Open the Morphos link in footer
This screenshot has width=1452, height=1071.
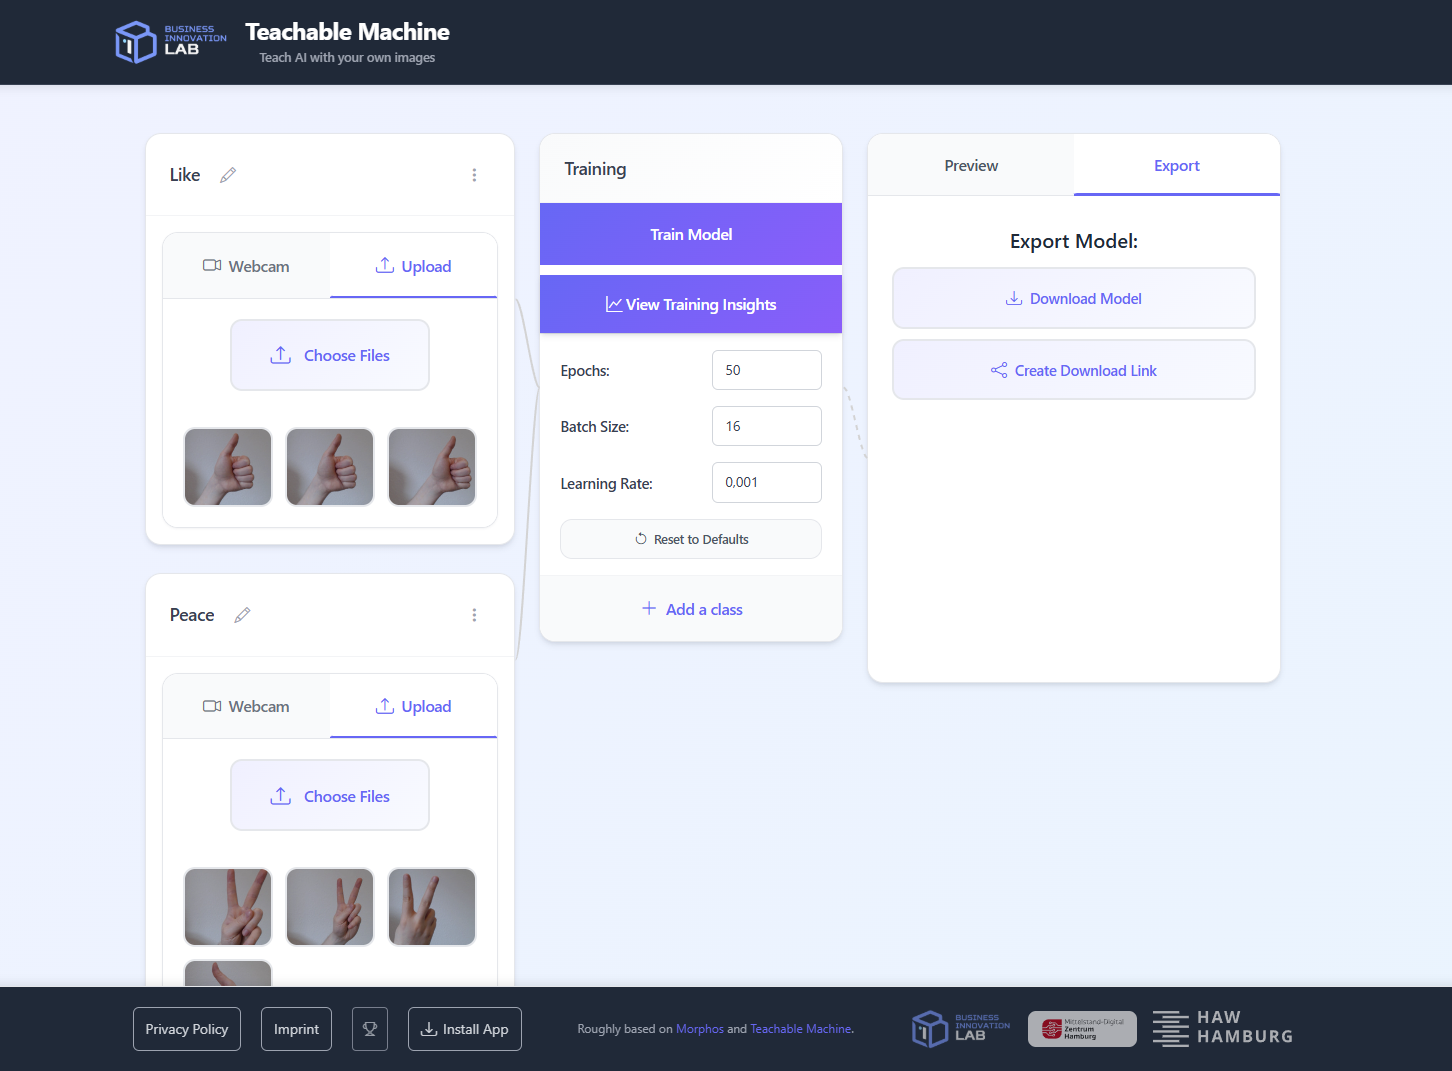click(699, 1029)
